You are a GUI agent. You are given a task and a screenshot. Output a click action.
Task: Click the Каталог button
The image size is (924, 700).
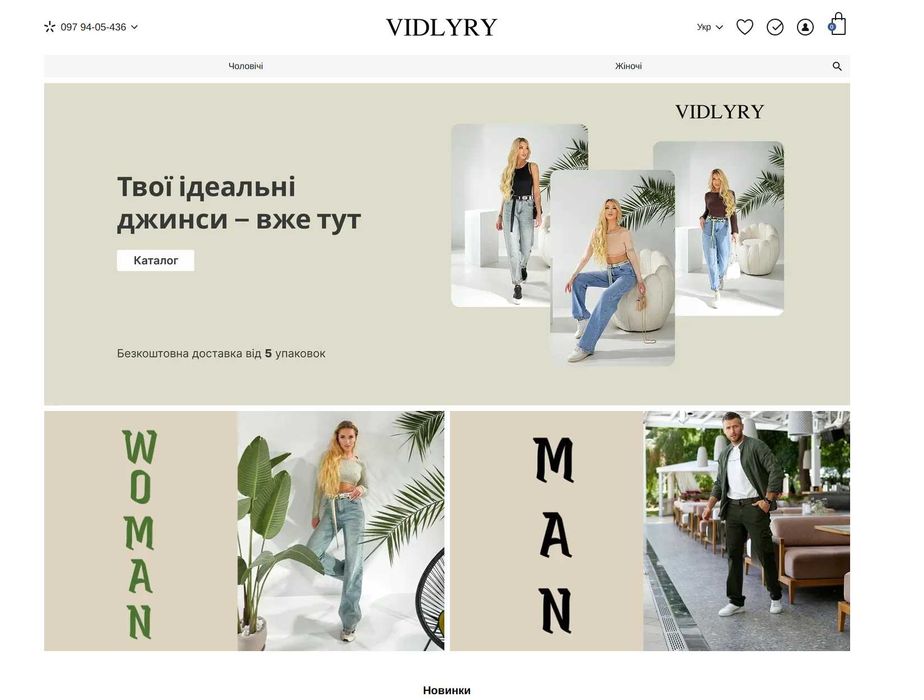pos(156,260)
